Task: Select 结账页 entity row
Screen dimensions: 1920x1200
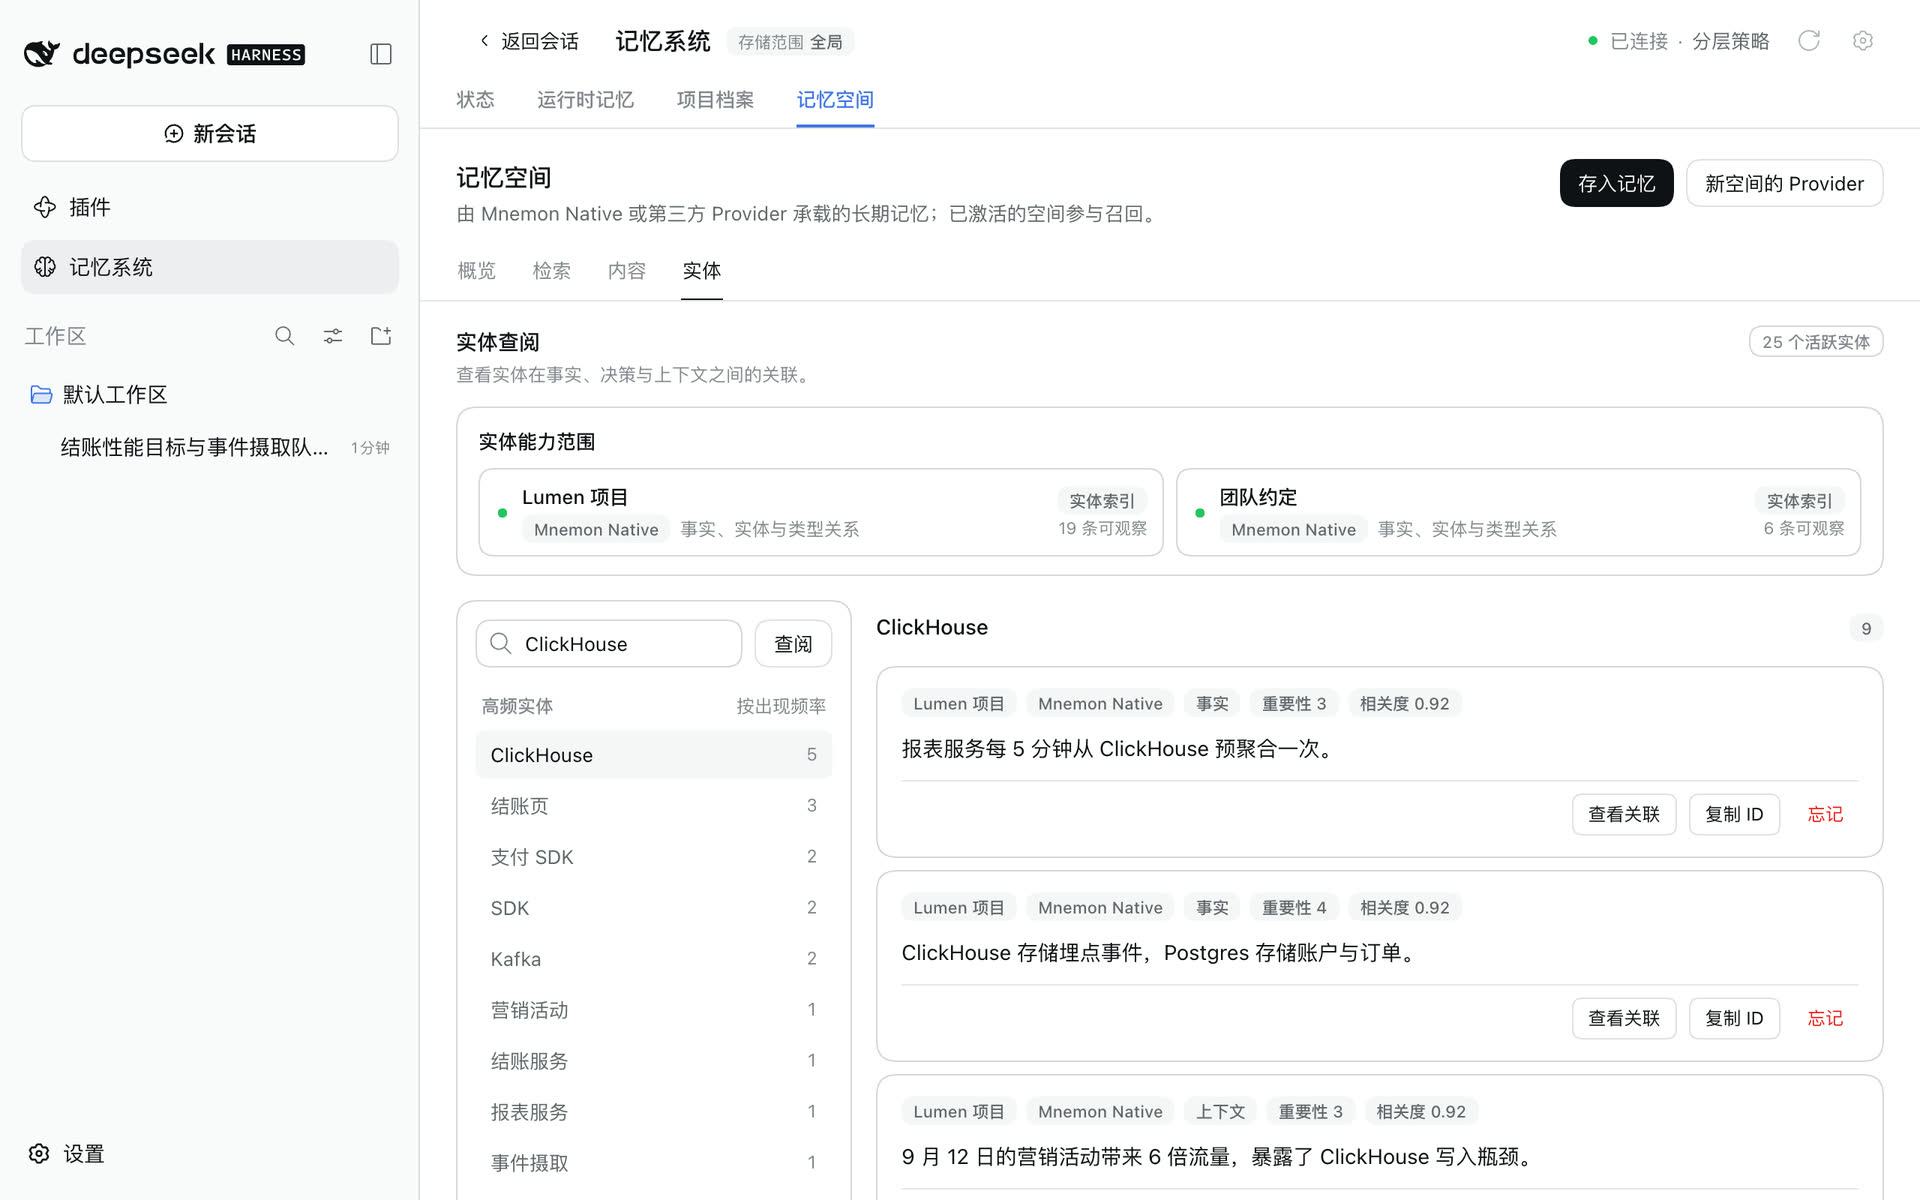Action: 654,806
